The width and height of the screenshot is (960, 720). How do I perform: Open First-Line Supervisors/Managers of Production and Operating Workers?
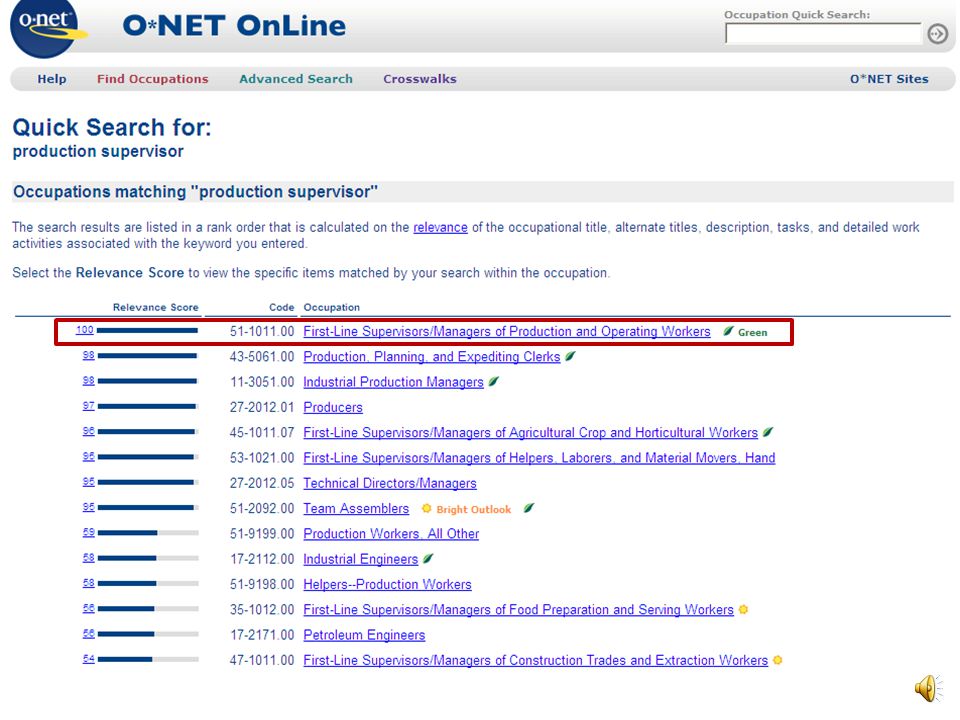click(x=507, y=331)
